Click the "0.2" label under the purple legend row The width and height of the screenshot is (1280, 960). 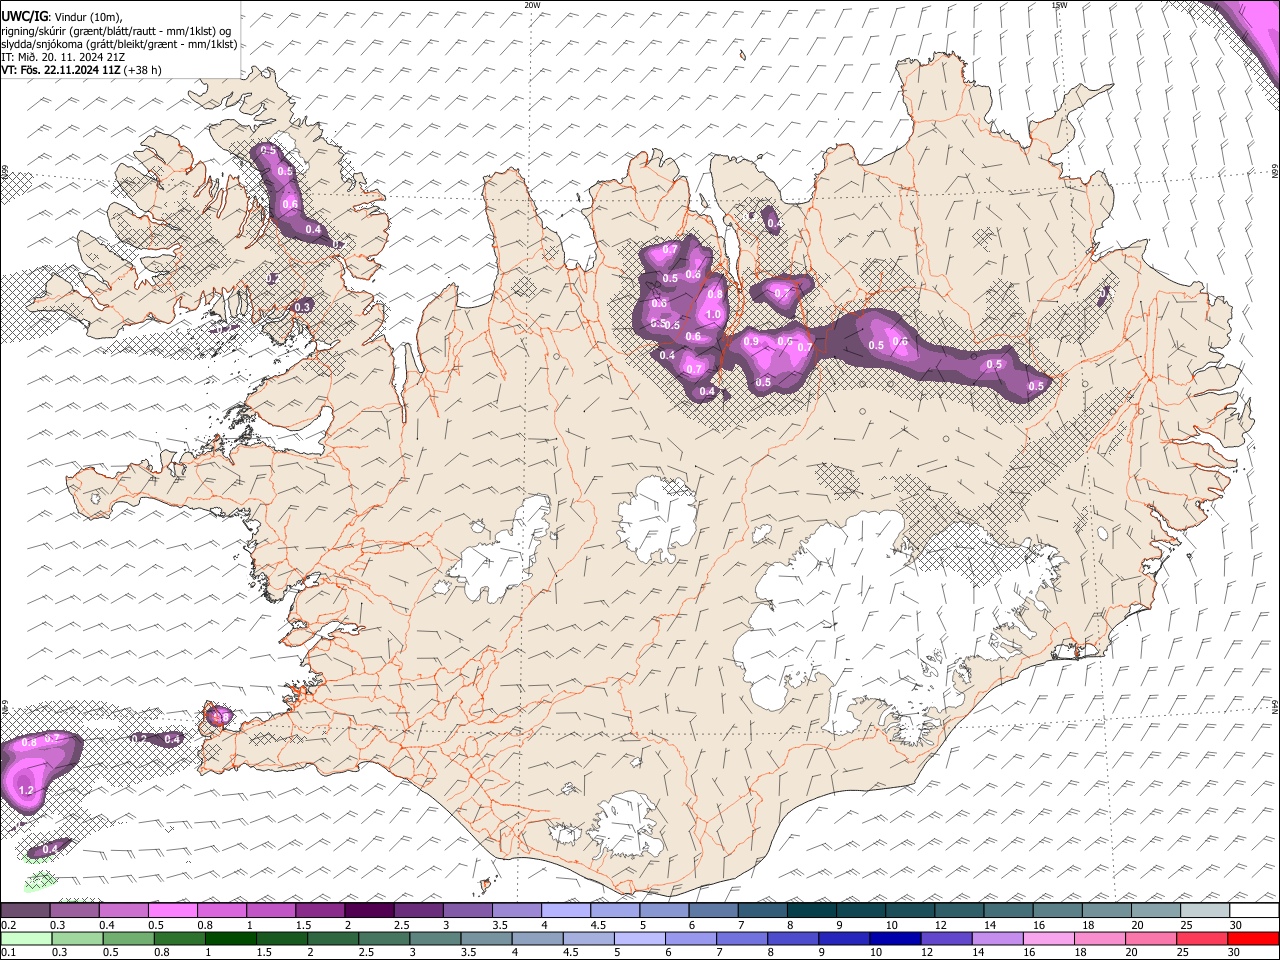[x=8, y=925]
